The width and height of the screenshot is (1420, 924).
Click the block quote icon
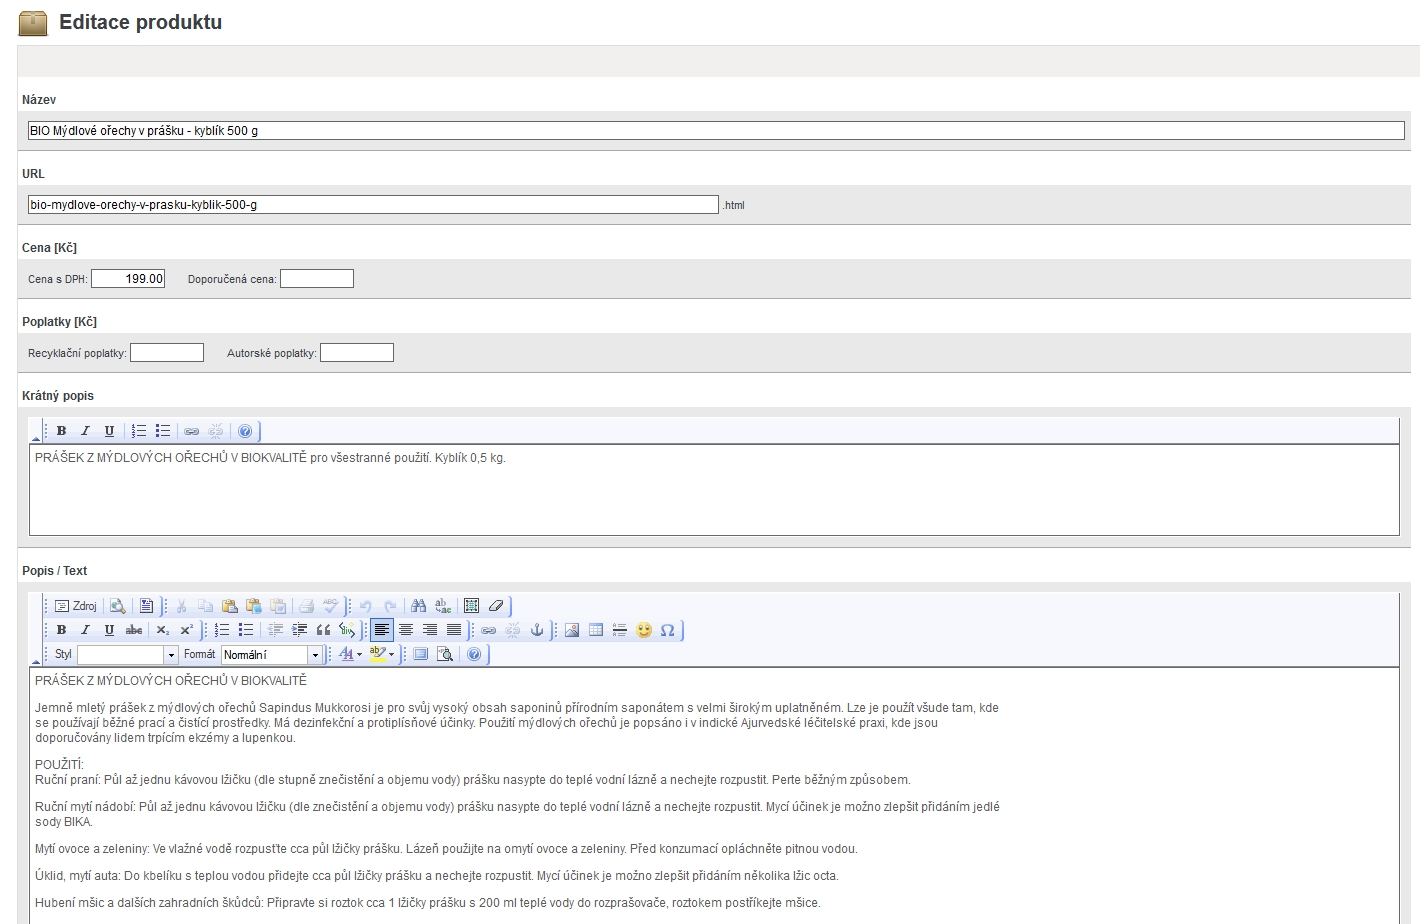(x=323, y=630)
